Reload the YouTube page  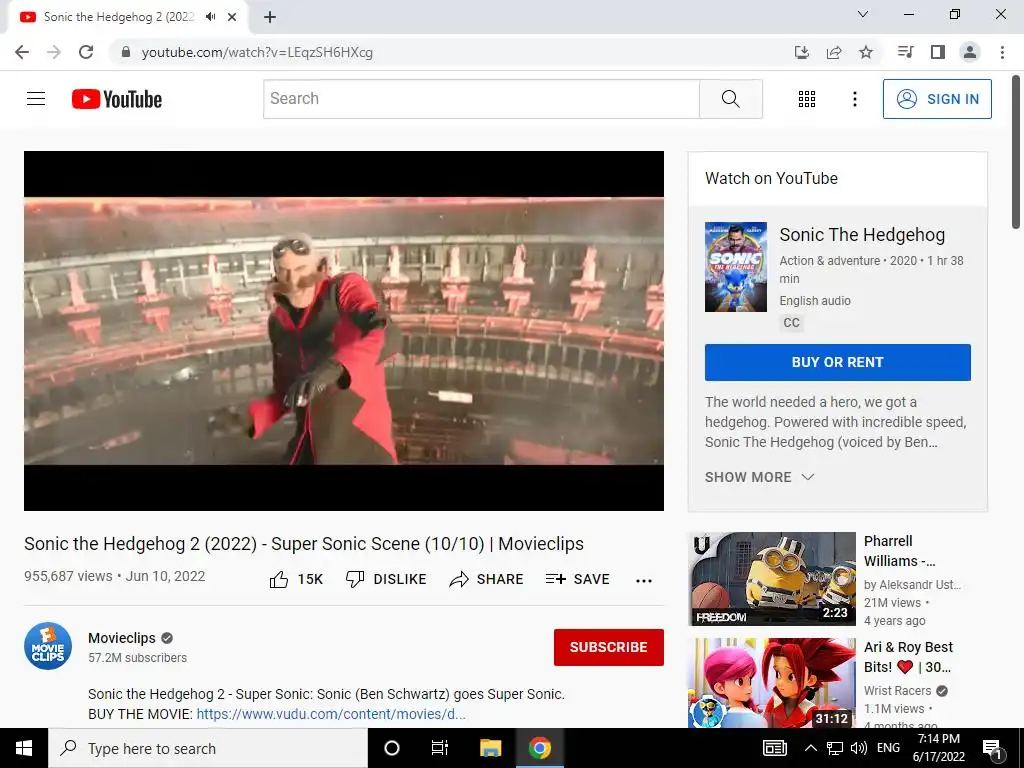pyautogui.click(x=86, y=52)
